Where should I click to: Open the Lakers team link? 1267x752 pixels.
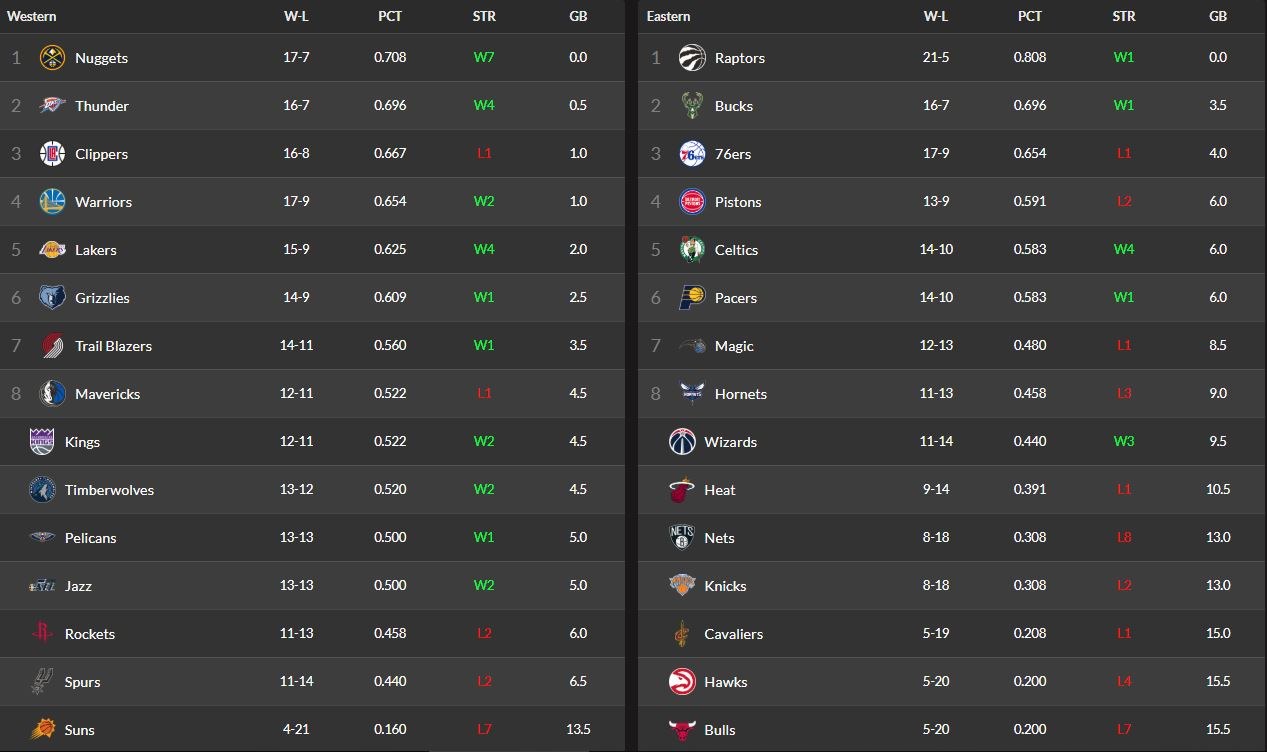(x=96, y=250)
